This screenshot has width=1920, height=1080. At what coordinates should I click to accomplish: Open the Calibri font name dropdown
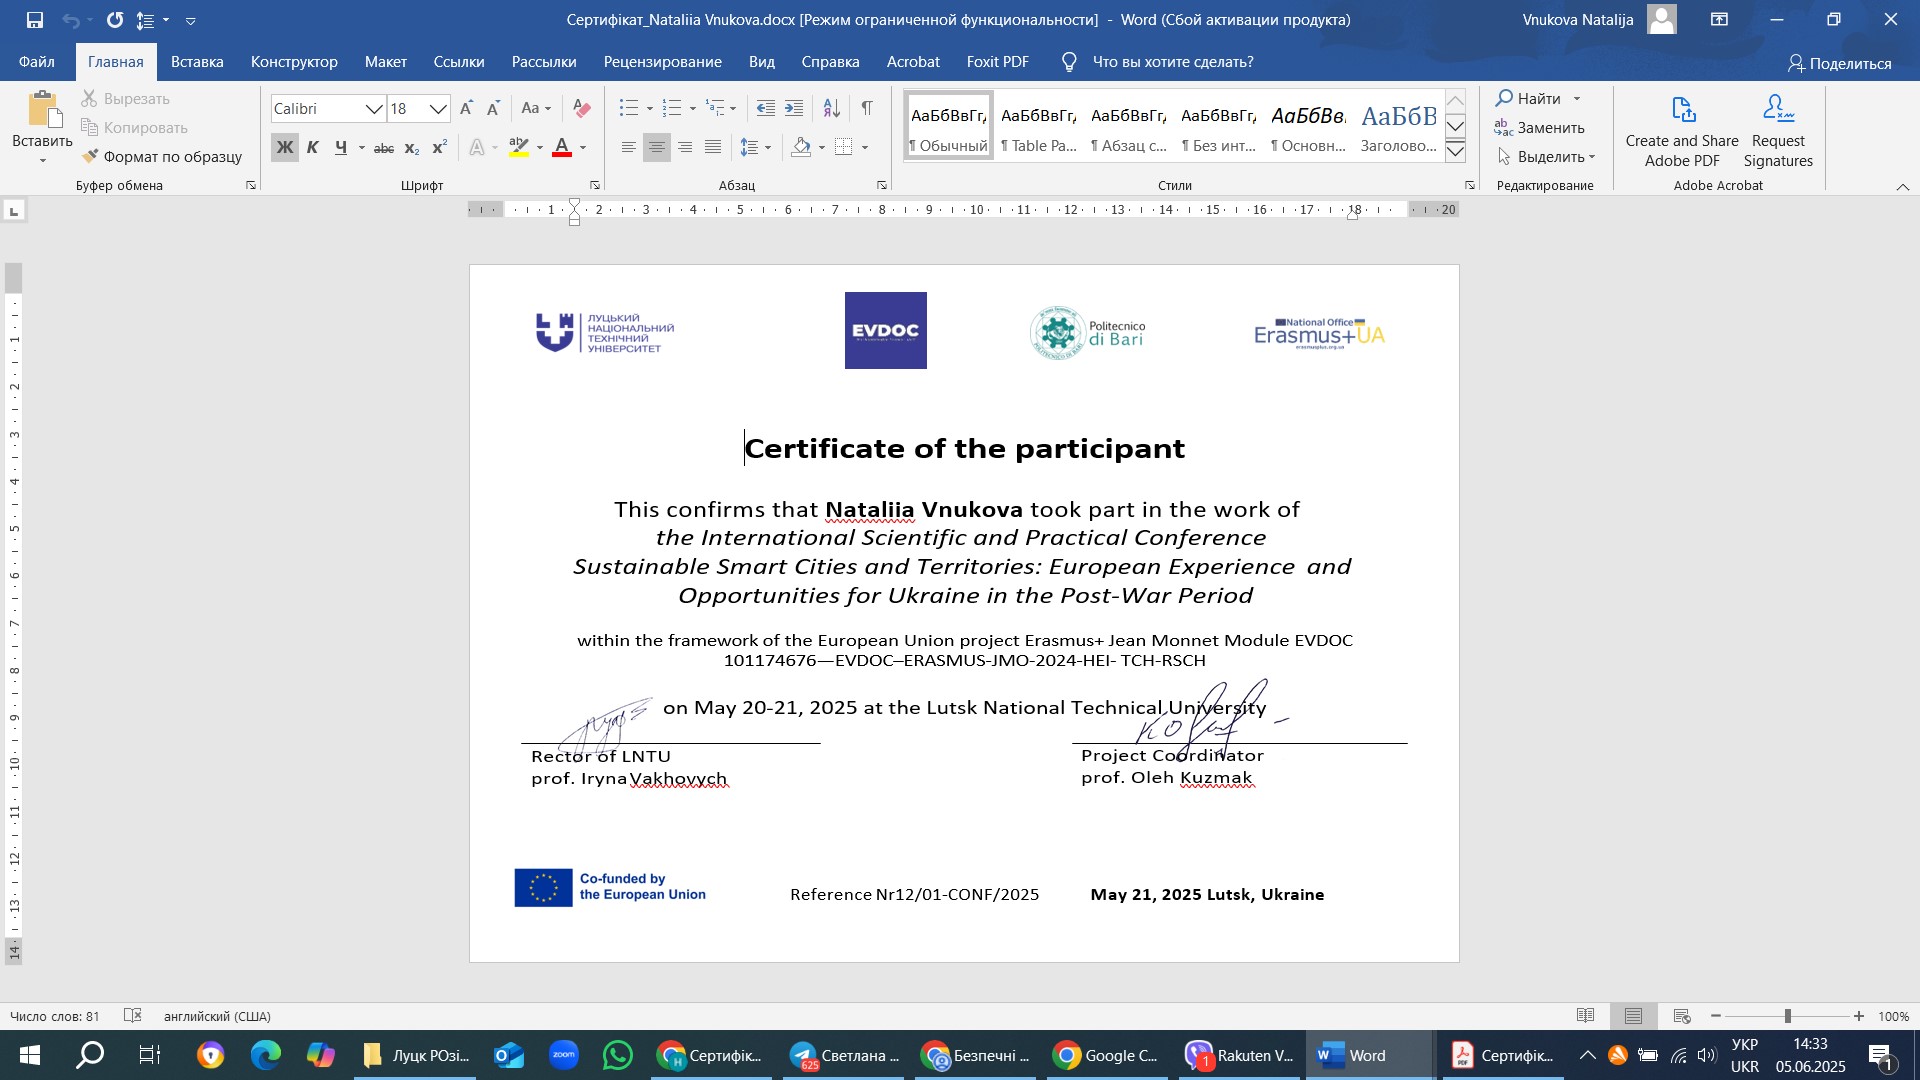tap(374, 109)
